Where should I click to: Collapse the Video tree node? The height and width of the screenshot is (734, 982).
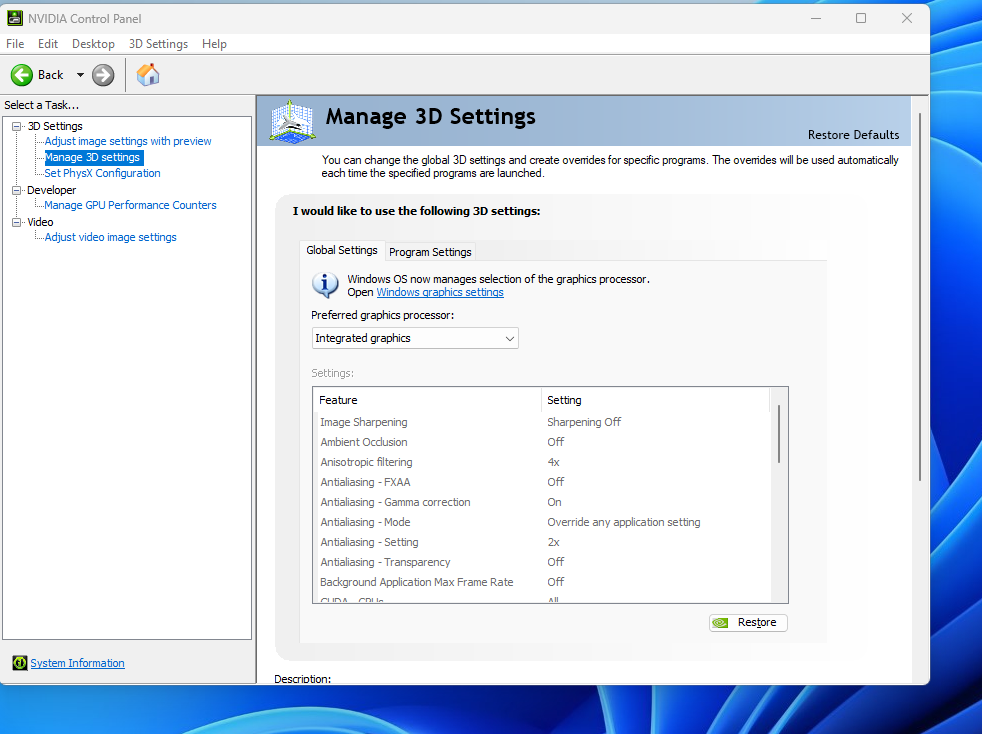pyautogui.click(x=17, y=222)
